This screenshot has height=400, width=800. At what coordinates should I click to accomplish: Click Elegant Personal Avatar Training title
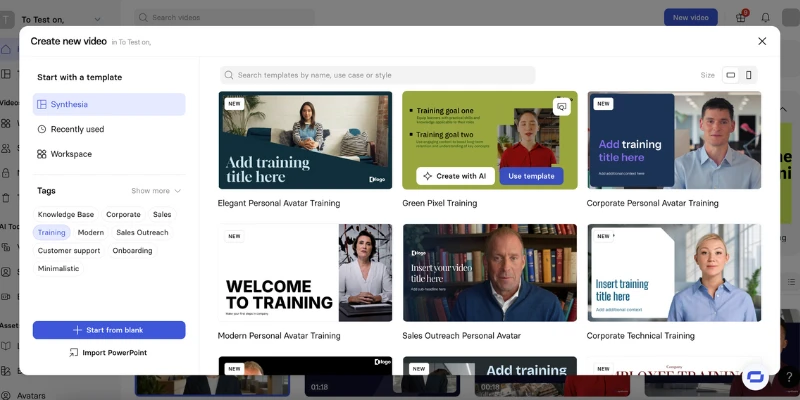coord(279,203)
